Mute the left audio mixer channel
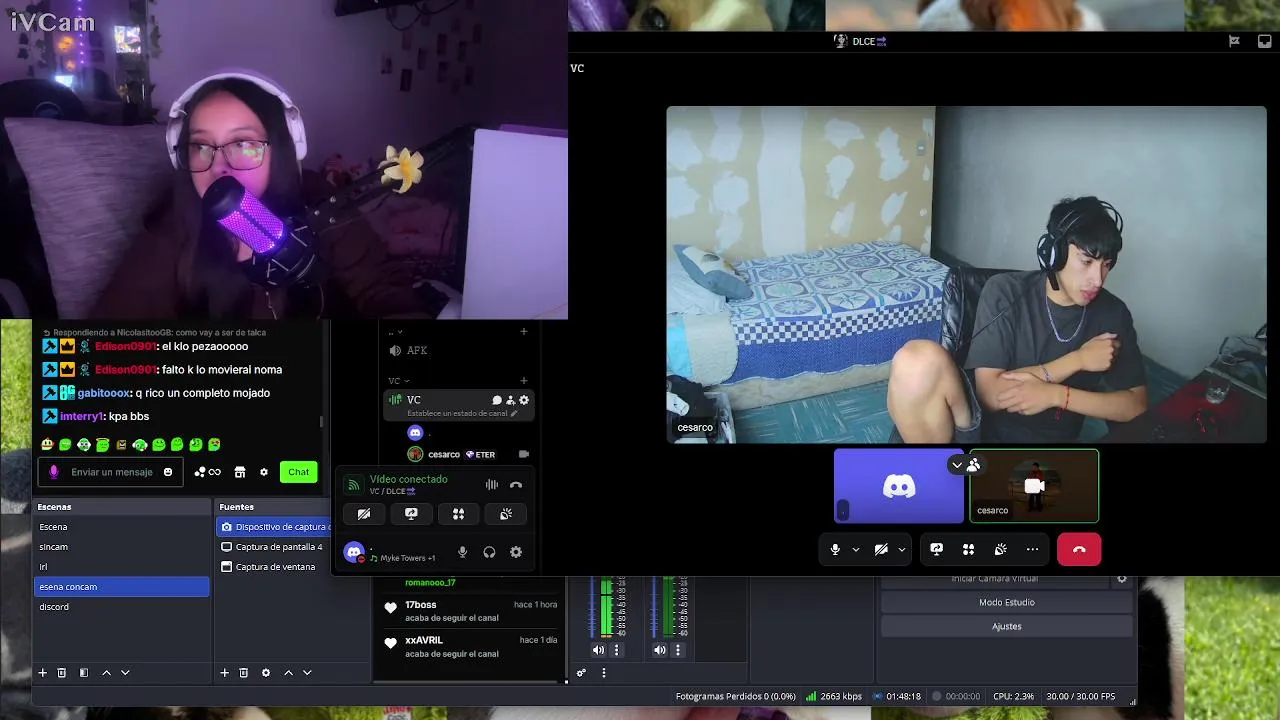Viewport: 1280px width, 720px height. (x=598, y=650)
